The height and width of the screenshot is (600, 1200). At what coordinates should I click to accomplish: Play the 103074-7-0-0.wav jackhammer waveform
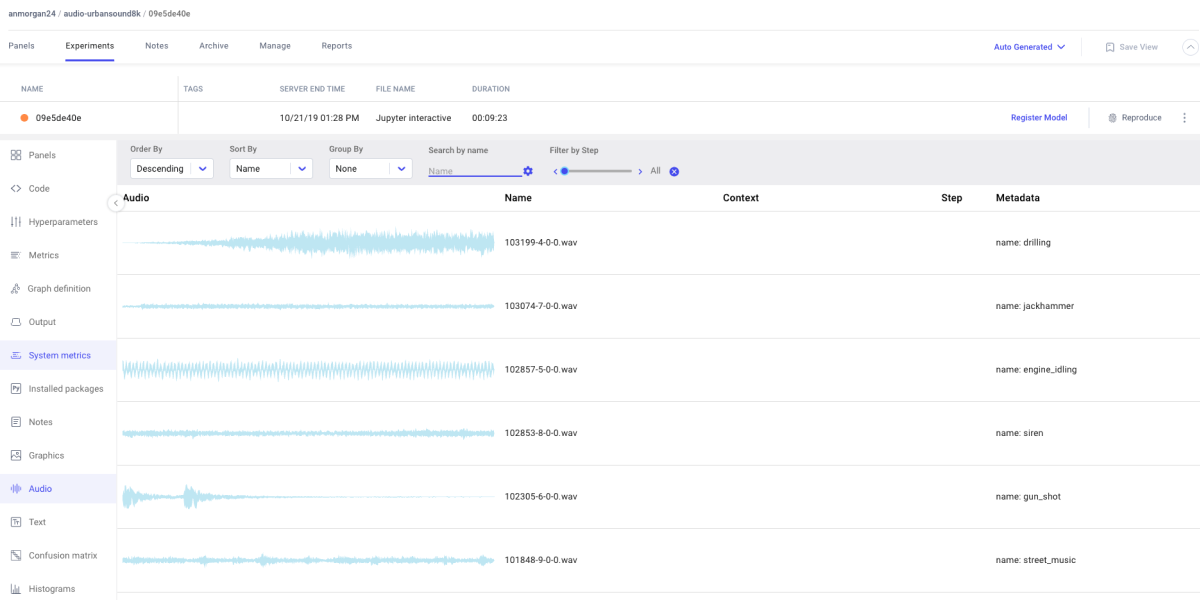(x=308, y=306)
